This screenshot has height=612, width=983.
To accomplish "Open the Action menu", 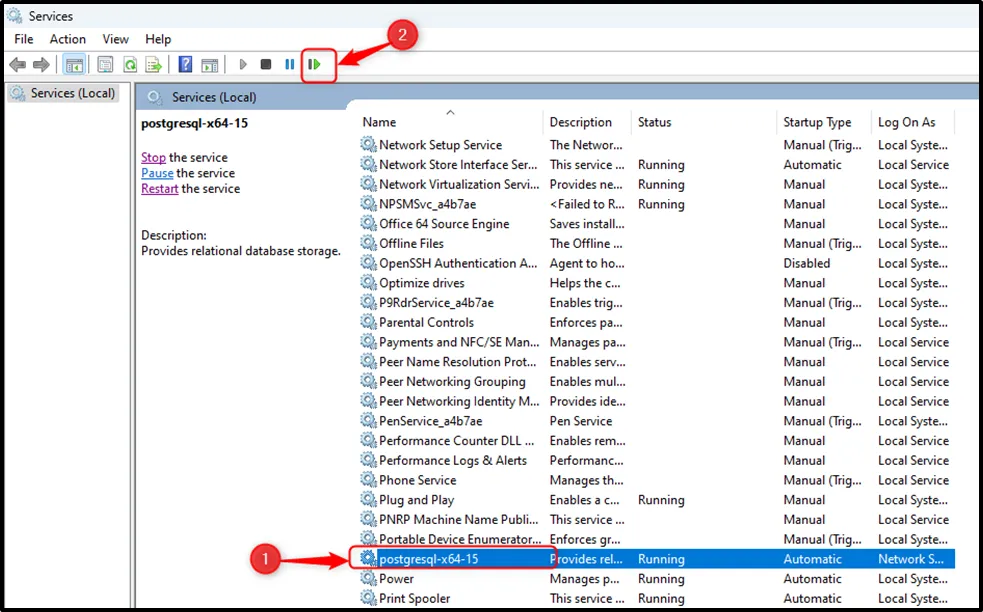I will [x=68, y=39].
